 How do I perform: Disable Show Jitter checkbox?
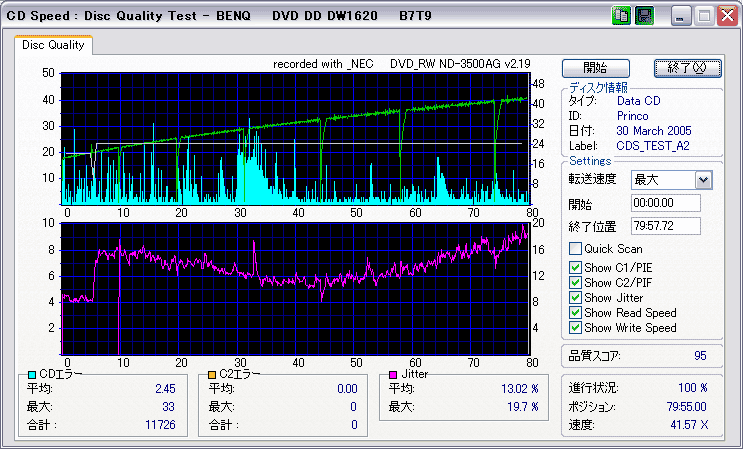pos(575,298)
